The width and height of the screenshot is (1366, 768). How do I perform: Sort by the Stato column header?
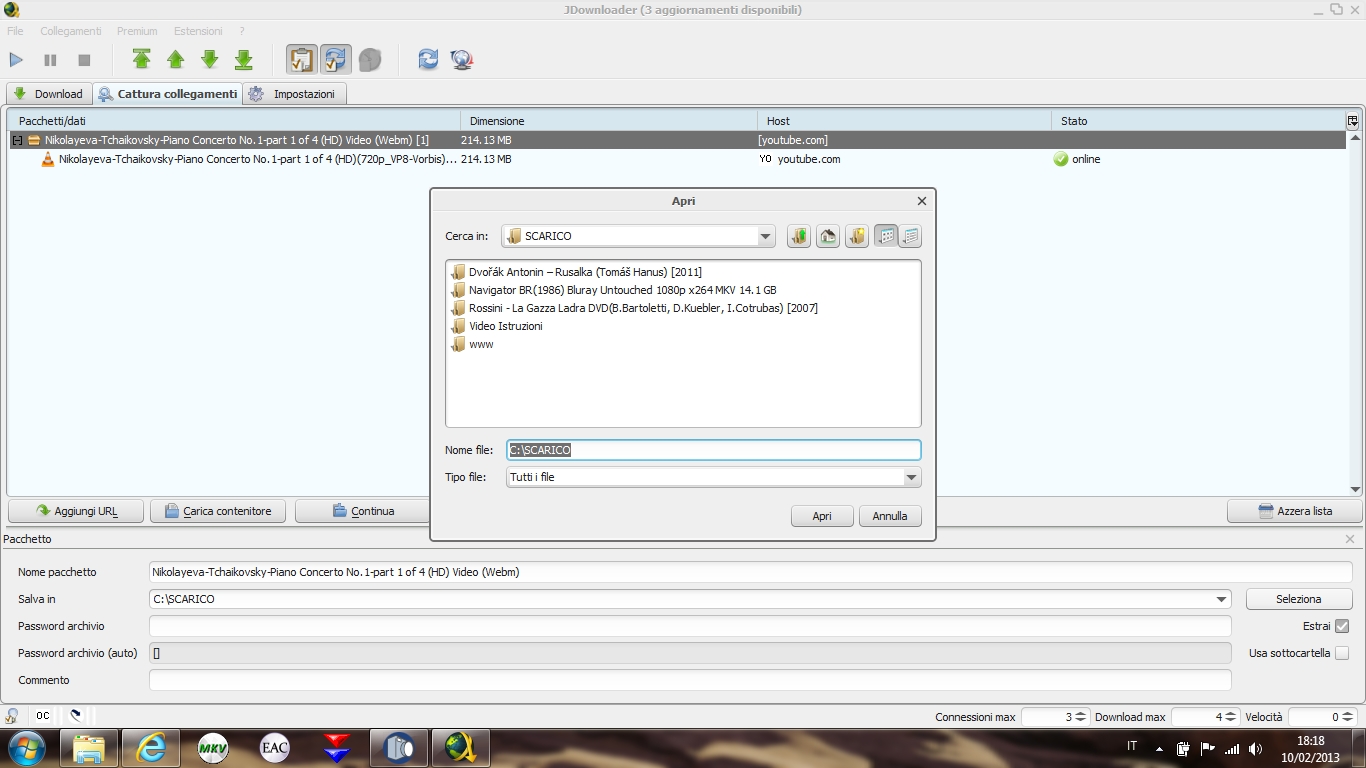click(x=1198, y=121)
